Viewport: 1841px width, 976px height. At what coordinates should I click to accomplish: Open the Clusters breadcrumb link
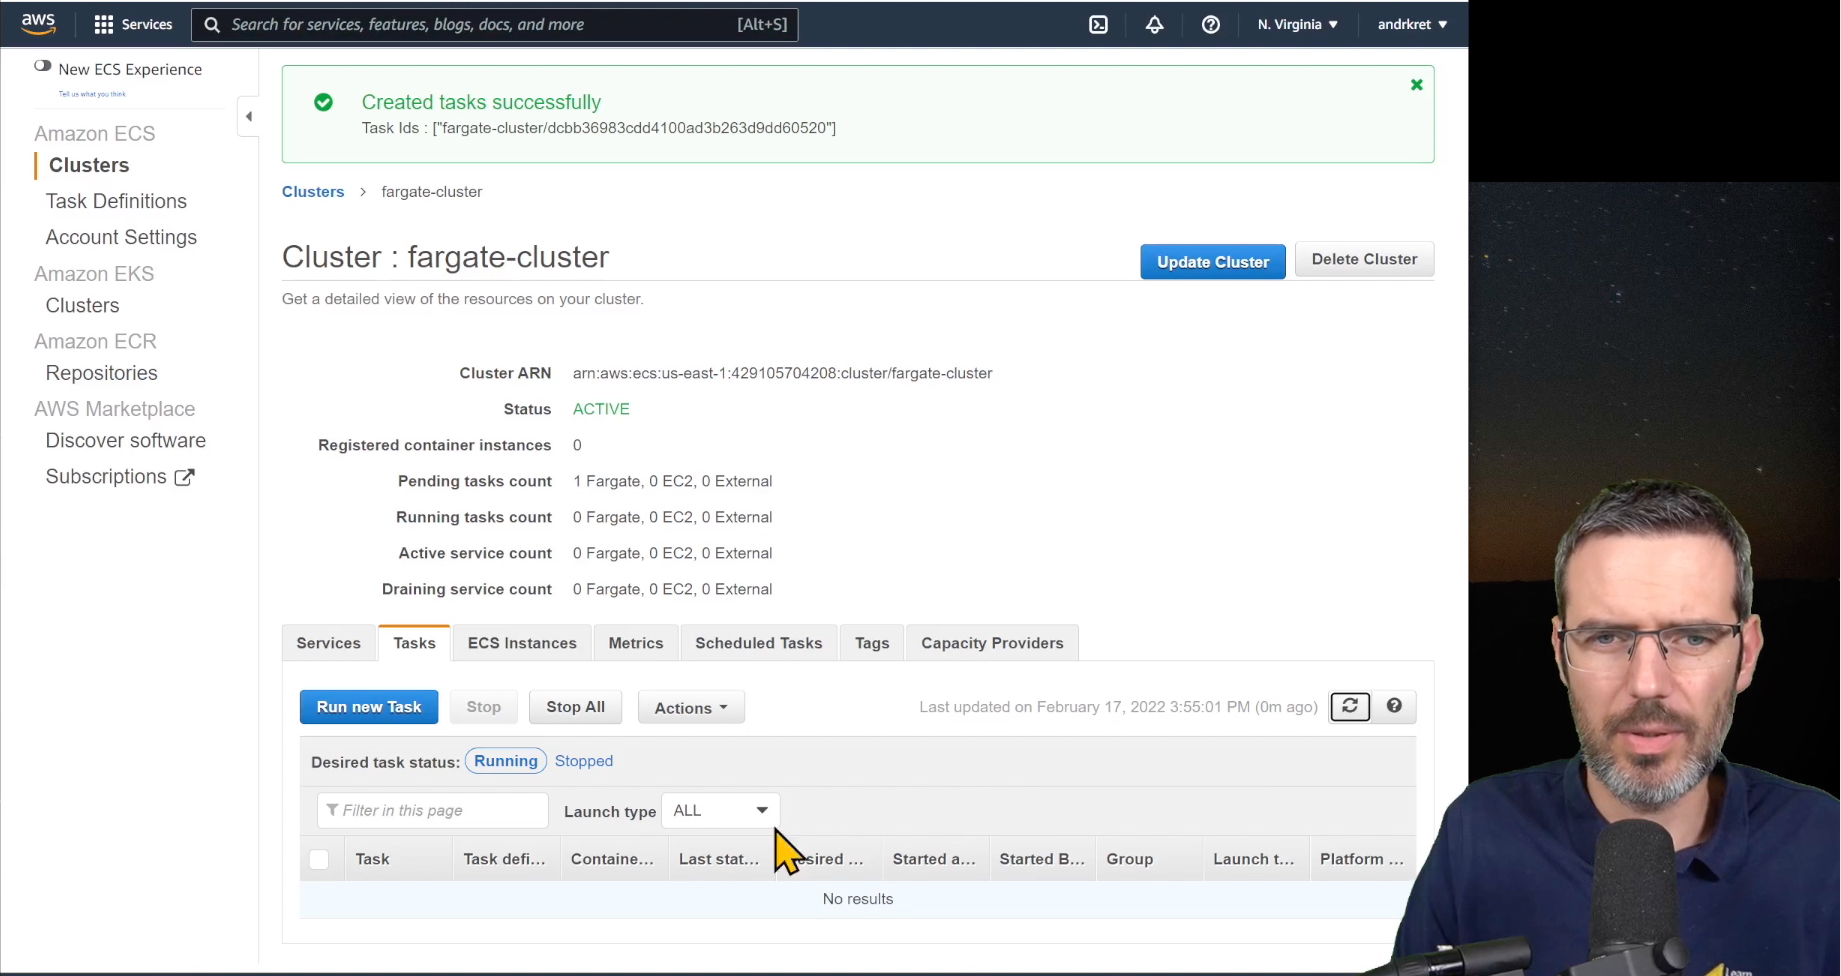pyautogui.click(x=313, y=192)
